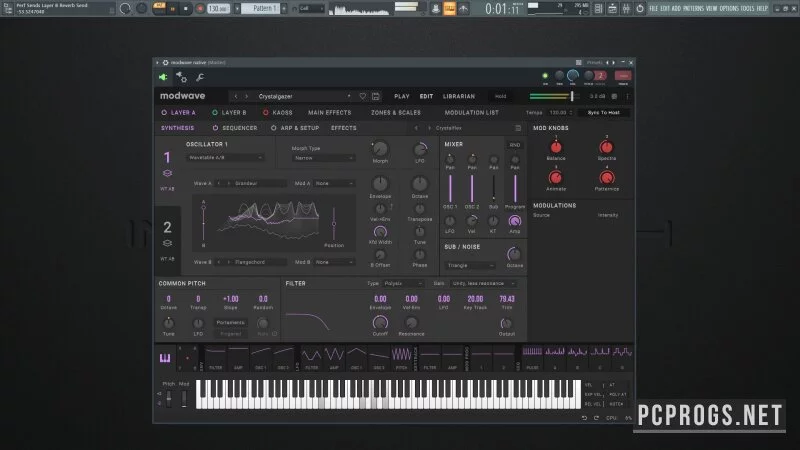This screenshot has height=450, width=800.
Task: Switch to the PLAY page
Action: [x=402, y=96]
